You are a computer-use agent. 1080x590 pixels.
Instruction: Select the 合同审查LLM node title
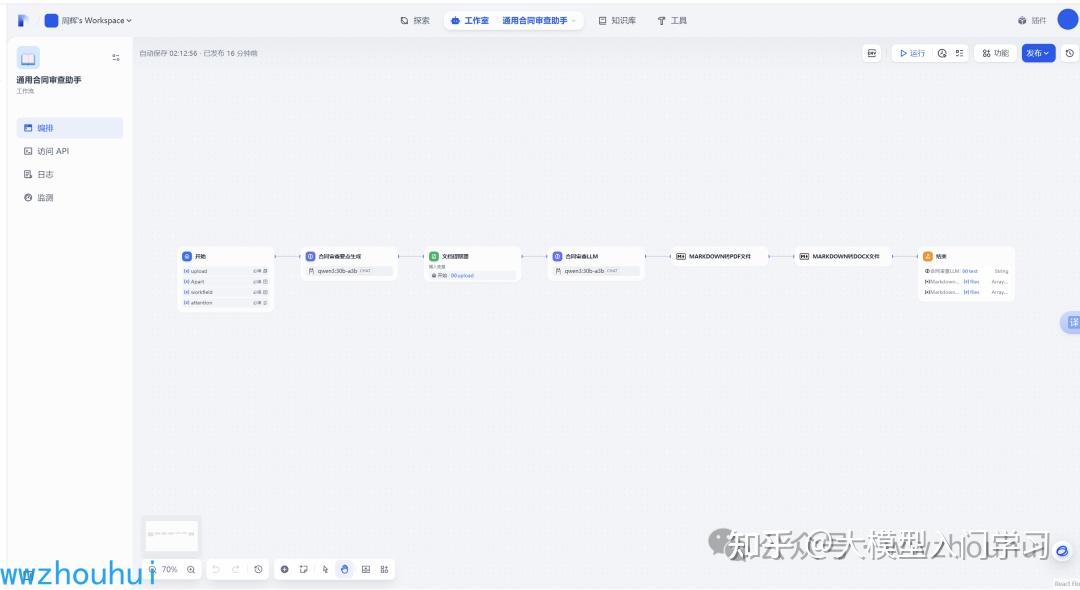click(582, 256)
